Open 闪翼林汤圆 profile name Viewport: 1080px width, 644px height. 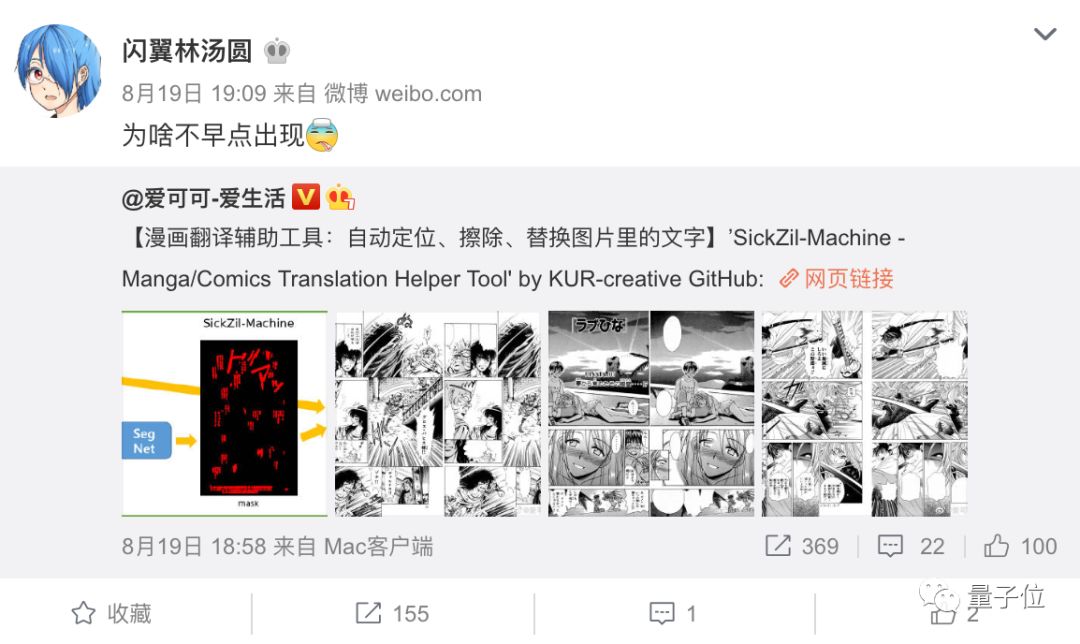coord(187,50)
